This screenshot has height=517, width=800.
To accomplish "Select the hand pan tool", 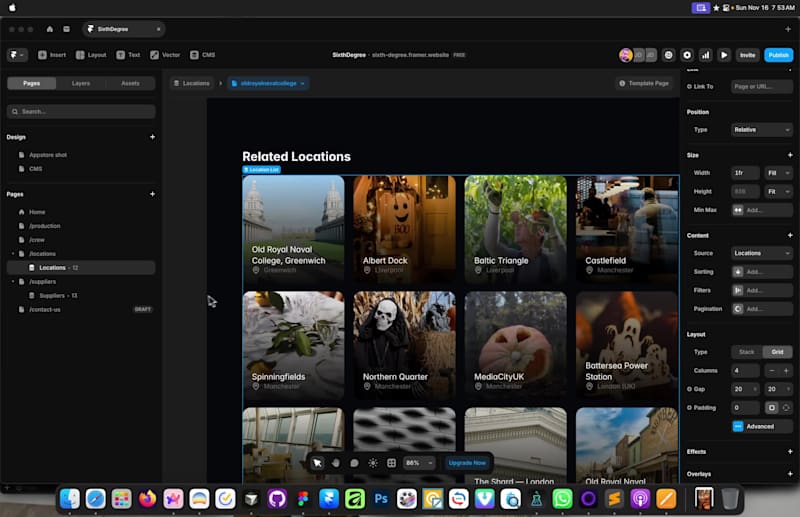I will pos(336,463).
